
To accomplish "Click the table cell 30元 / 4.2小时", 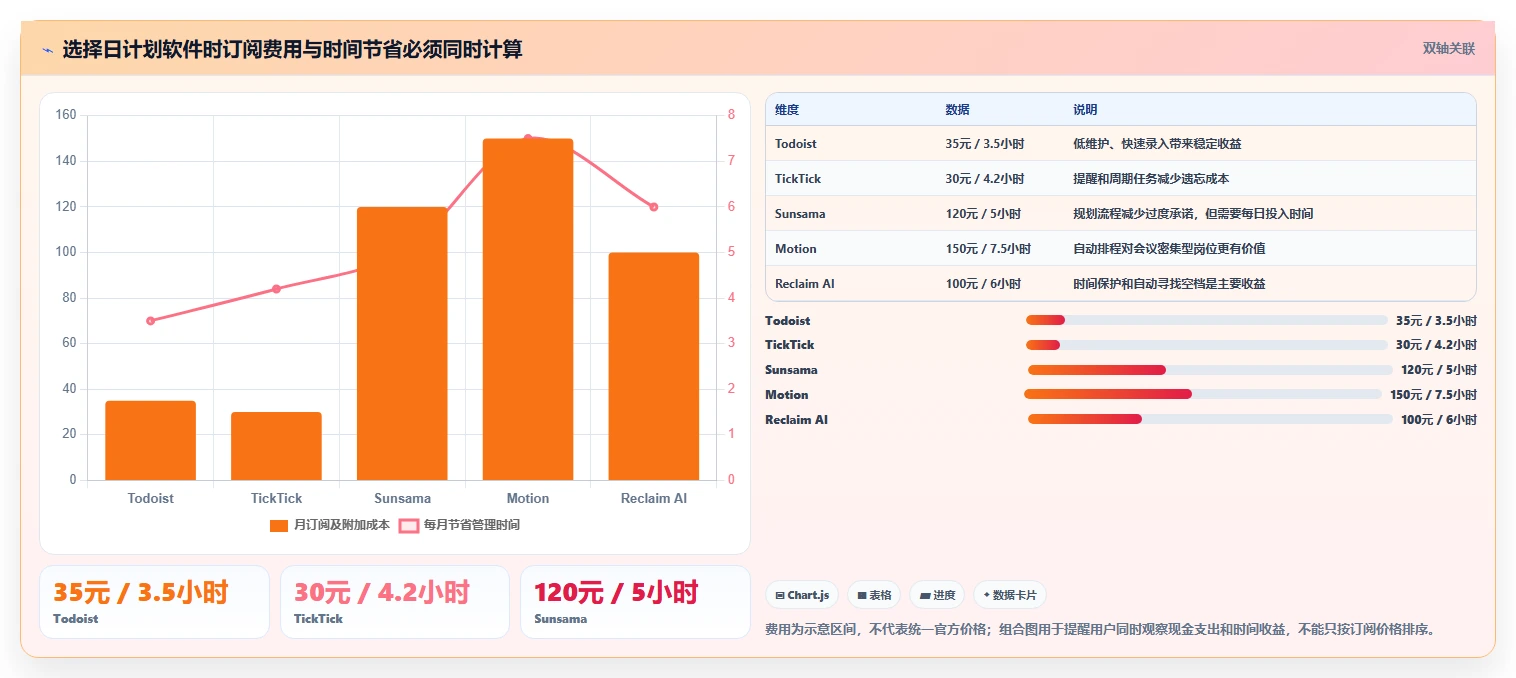I will 984,179.
